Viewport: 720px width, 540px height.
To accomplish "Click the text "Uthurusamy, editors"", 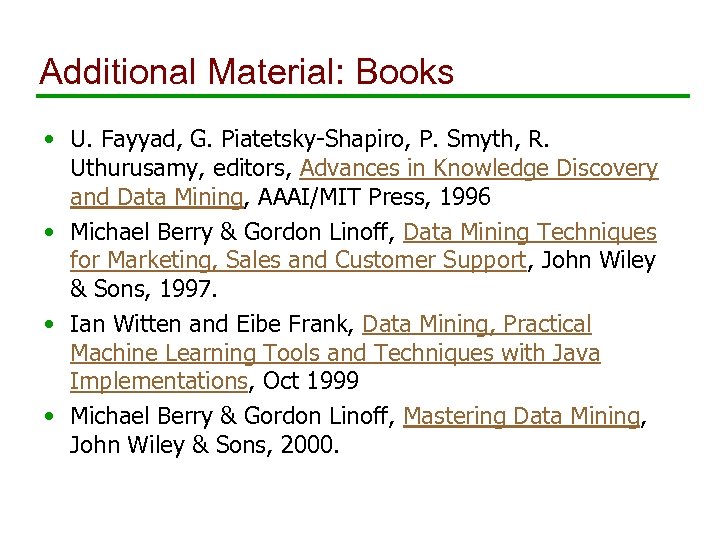I will (x=179, y=169).
